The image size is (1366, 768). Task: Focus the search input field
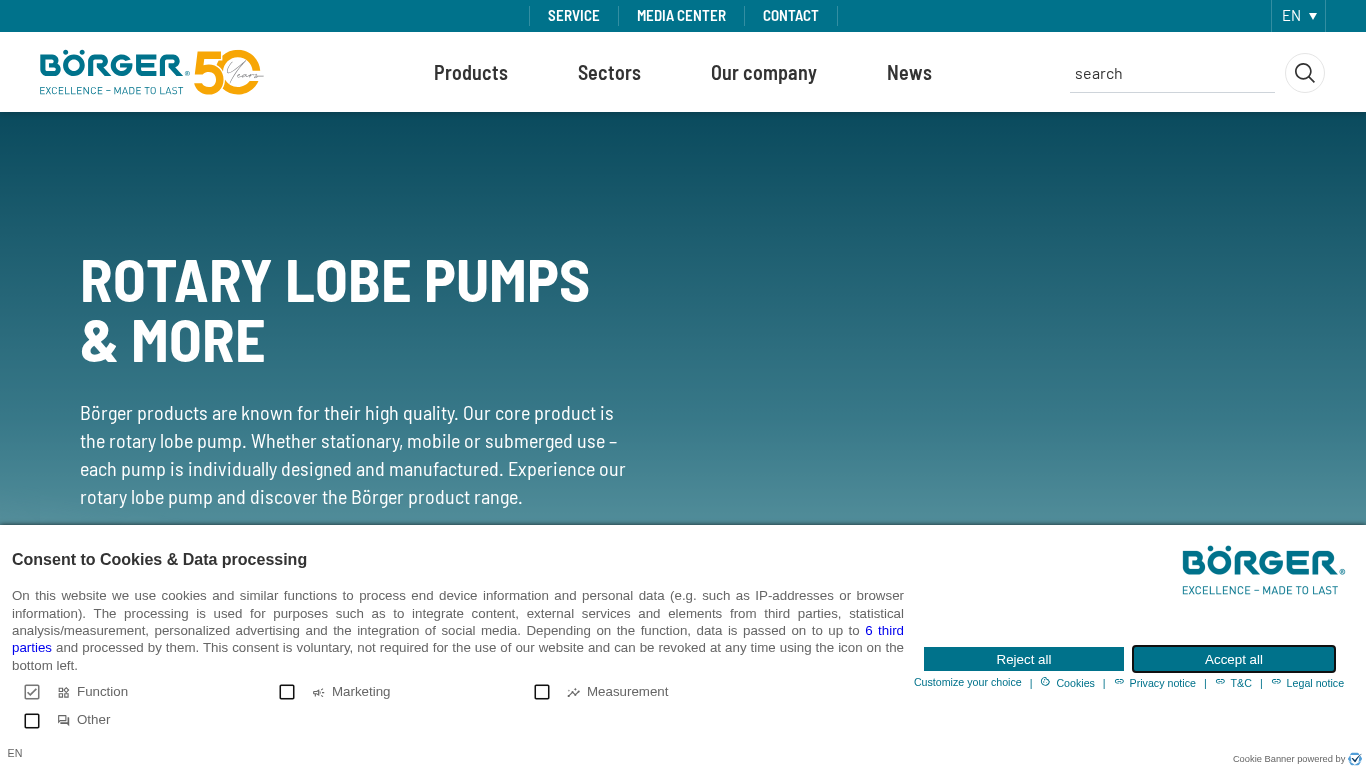tap(1172, 73)
